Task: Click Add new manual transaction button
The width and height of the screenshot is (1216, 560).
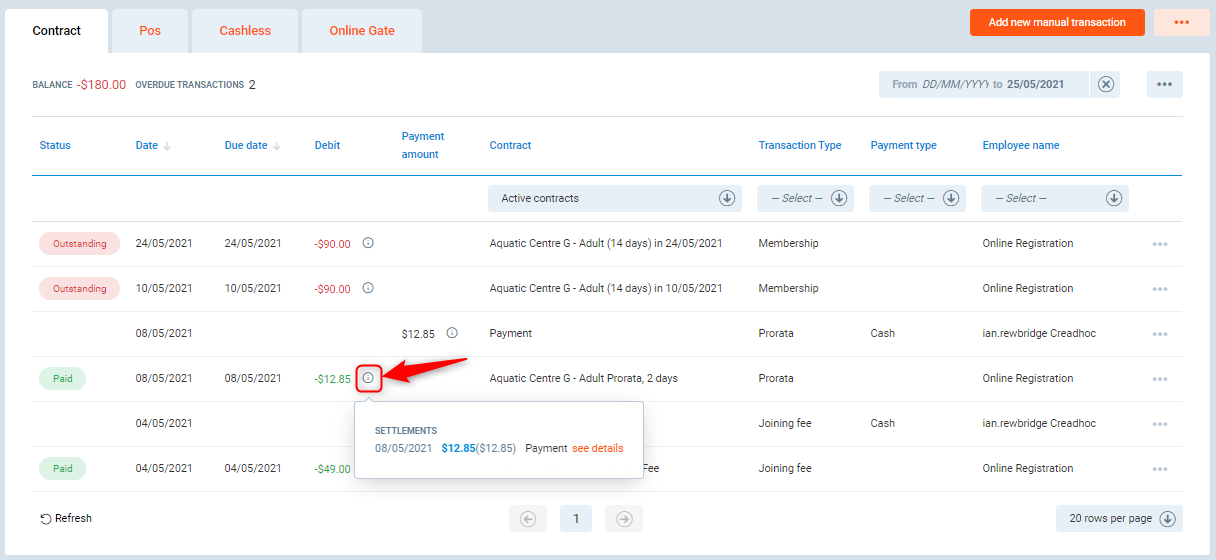Action: 1057,22
